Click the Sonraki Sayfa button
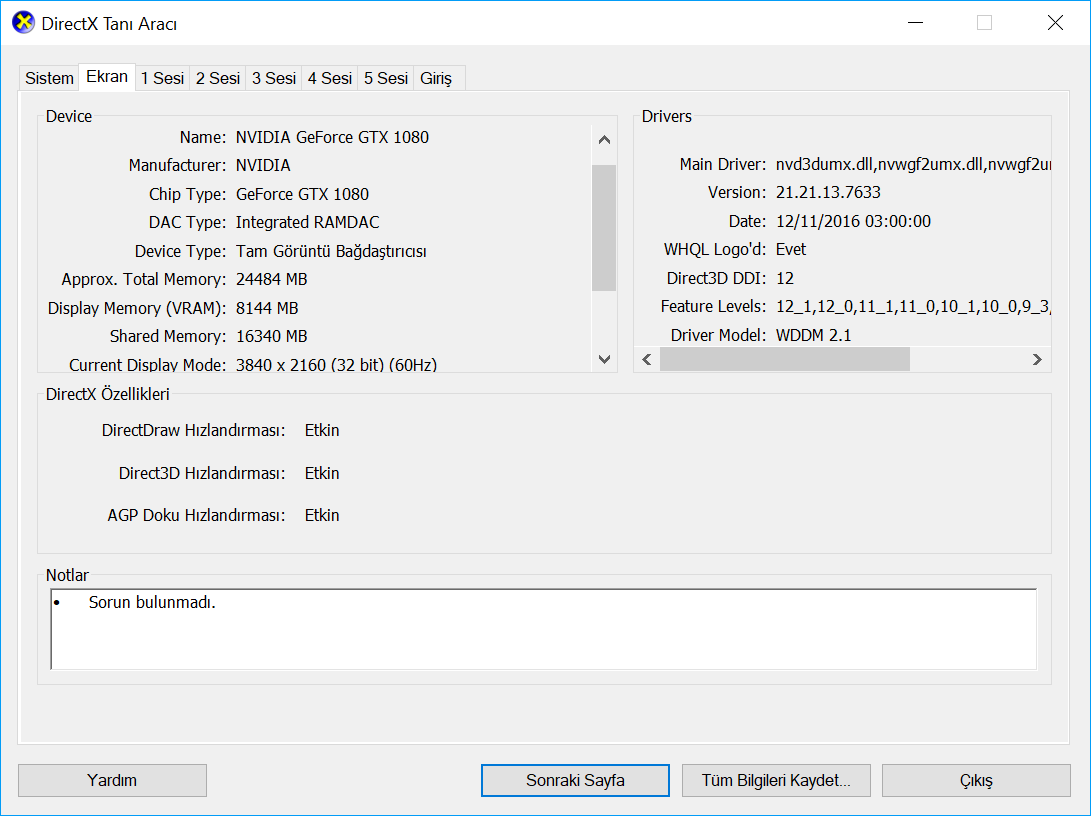 pyautogui.click(x=575, y=781)
